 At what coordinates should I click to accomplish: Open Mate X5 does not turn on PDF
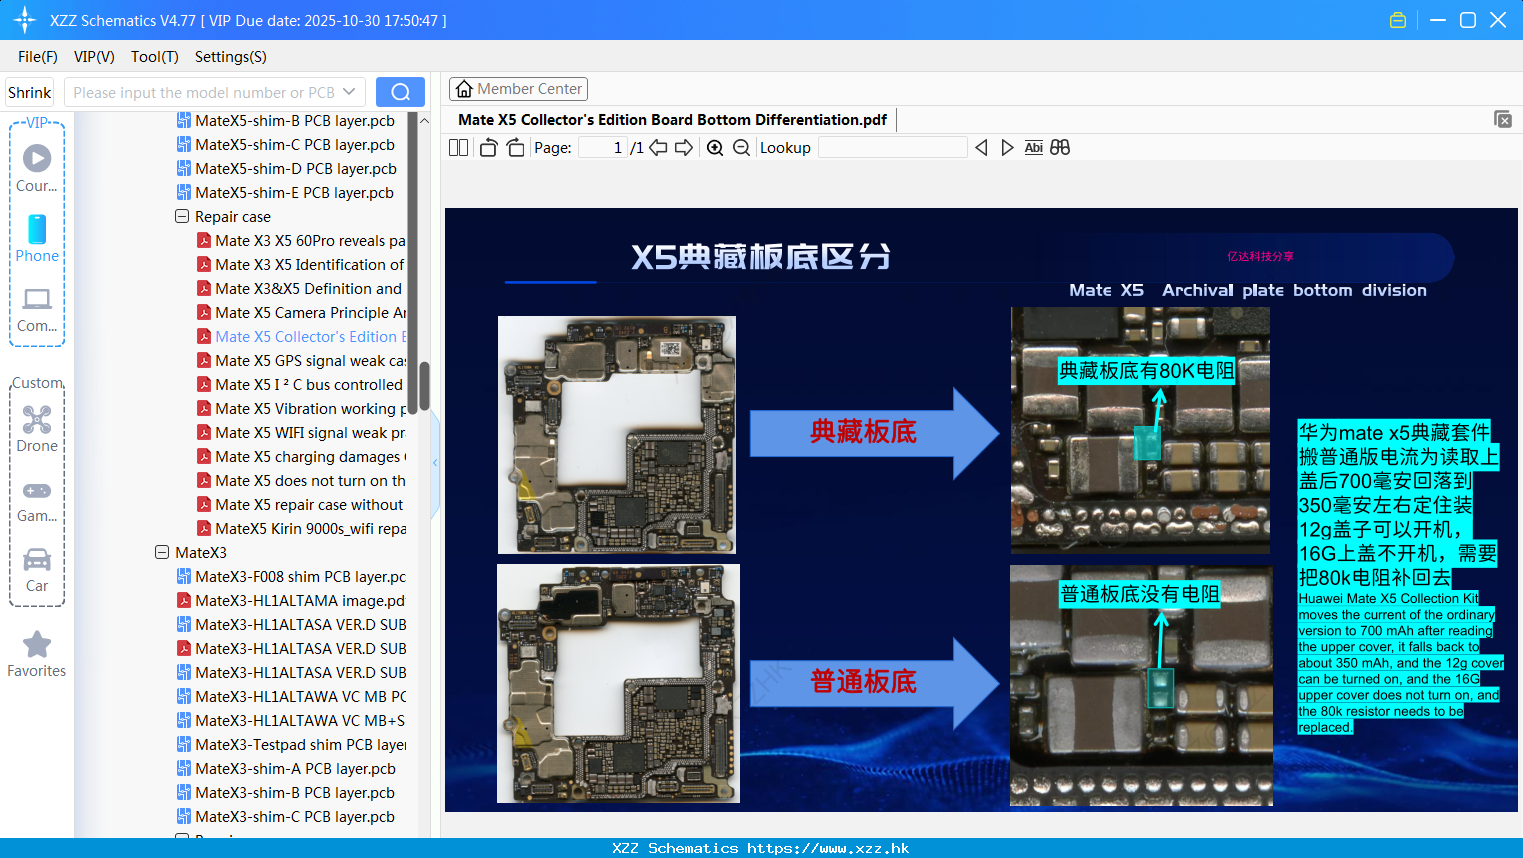(301, 480)
